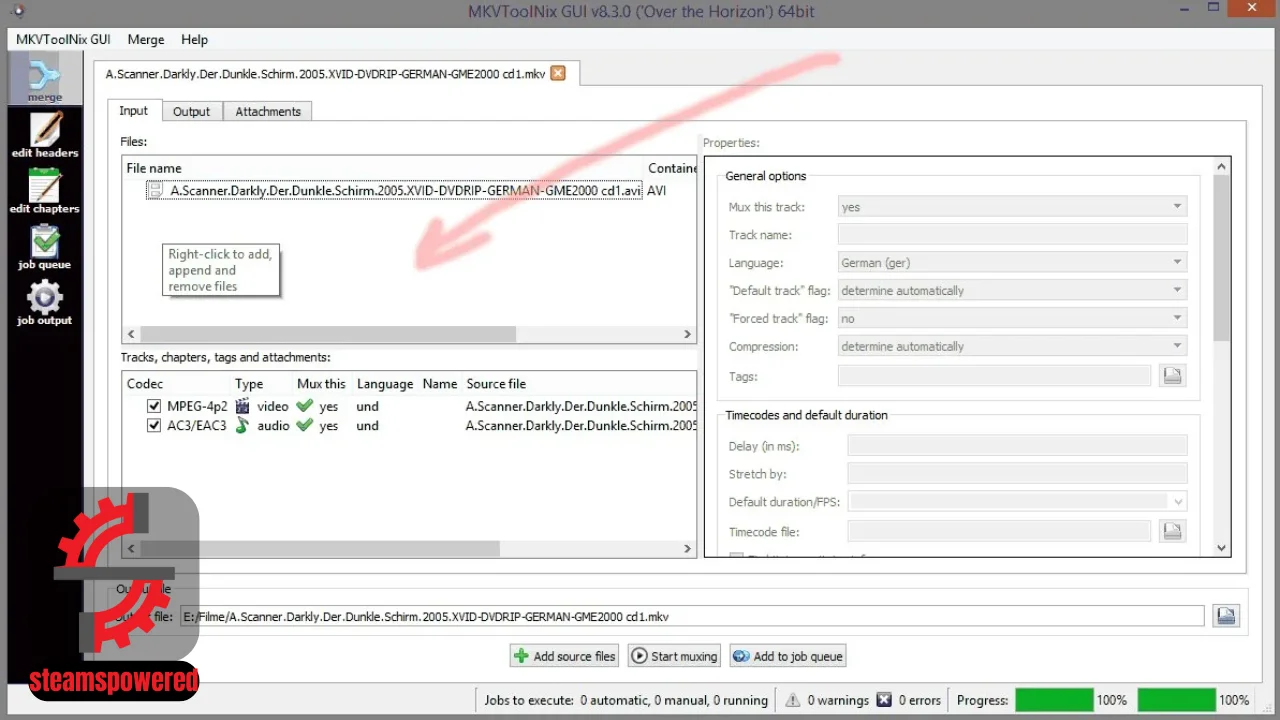Switch to the Attachments tab

pos(268,112)
